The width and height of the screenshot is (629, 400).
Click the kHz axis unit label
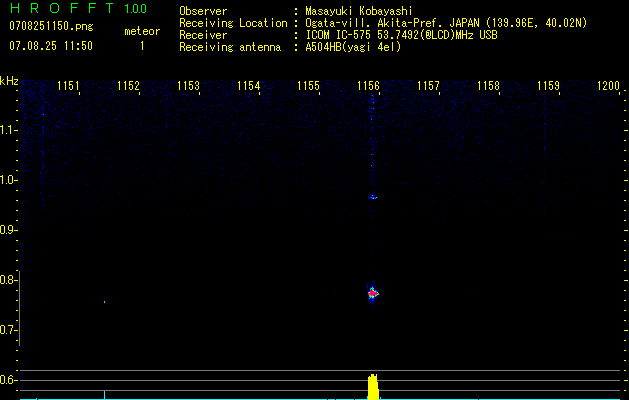tap(9, 81)
